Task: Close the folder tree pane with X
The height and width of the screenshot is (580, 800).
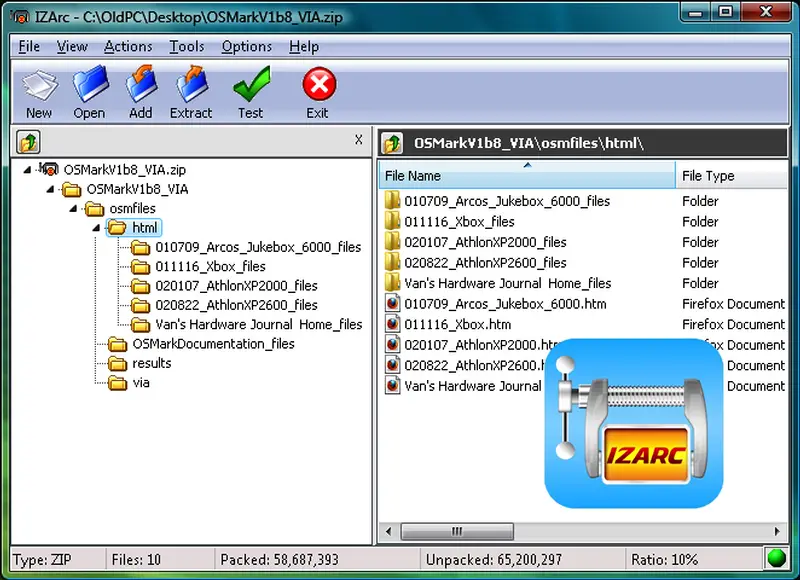Action: tap(359, 139)
